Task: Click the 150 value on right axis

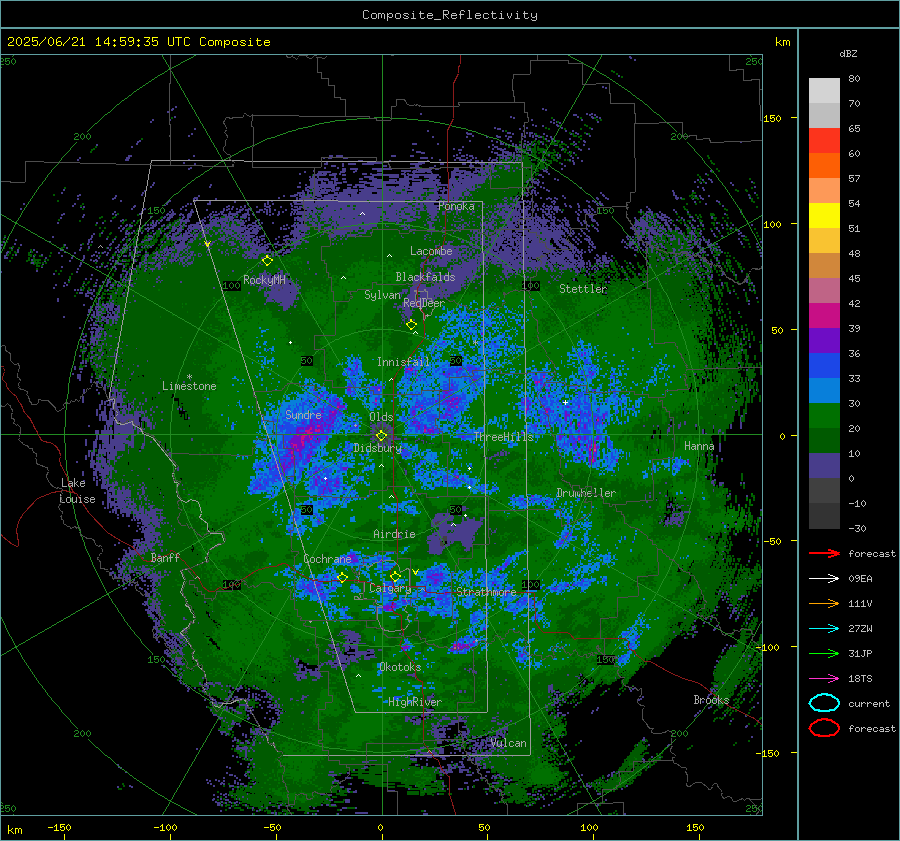Action: click(x=773, y=118)
